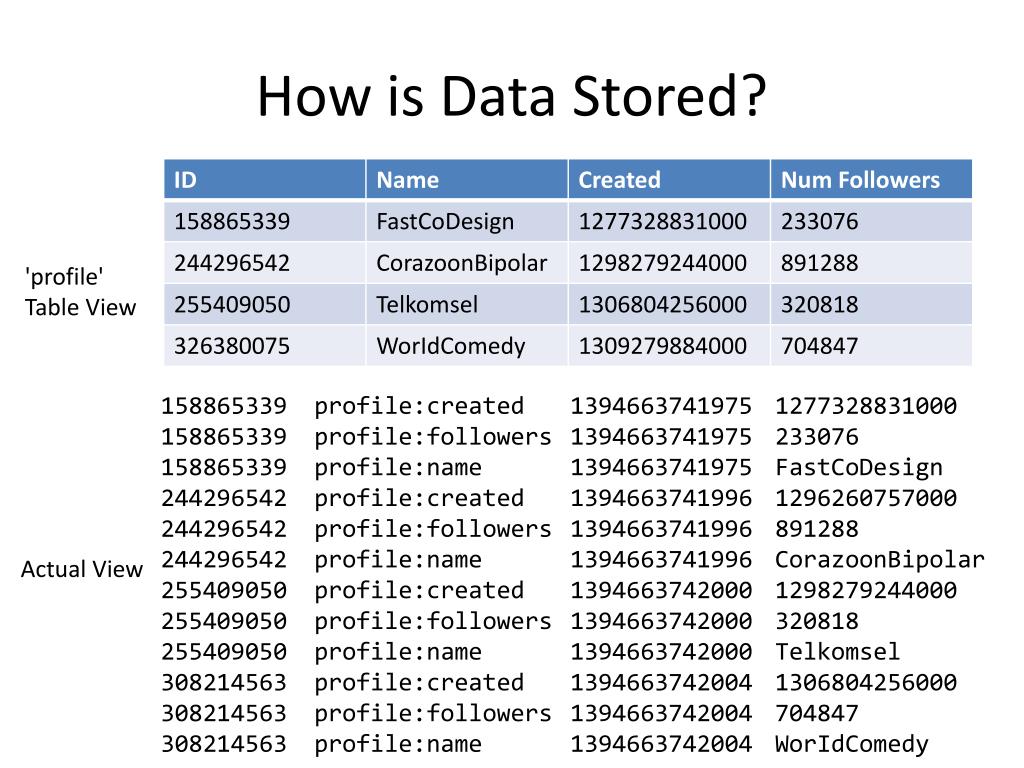Click table cell with ID 244296542
Screen dimensions: 1024x768
coord(264,263)
